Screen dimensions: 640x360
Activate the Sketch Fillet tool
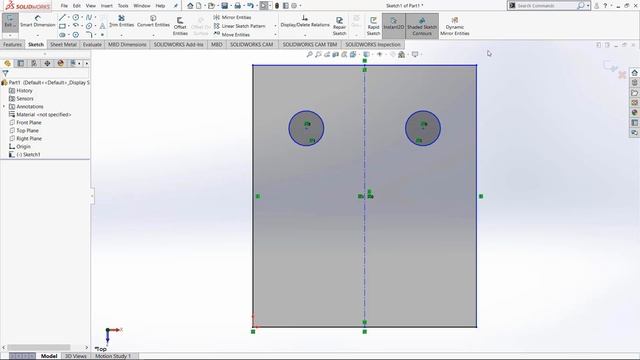click(89, 35)
